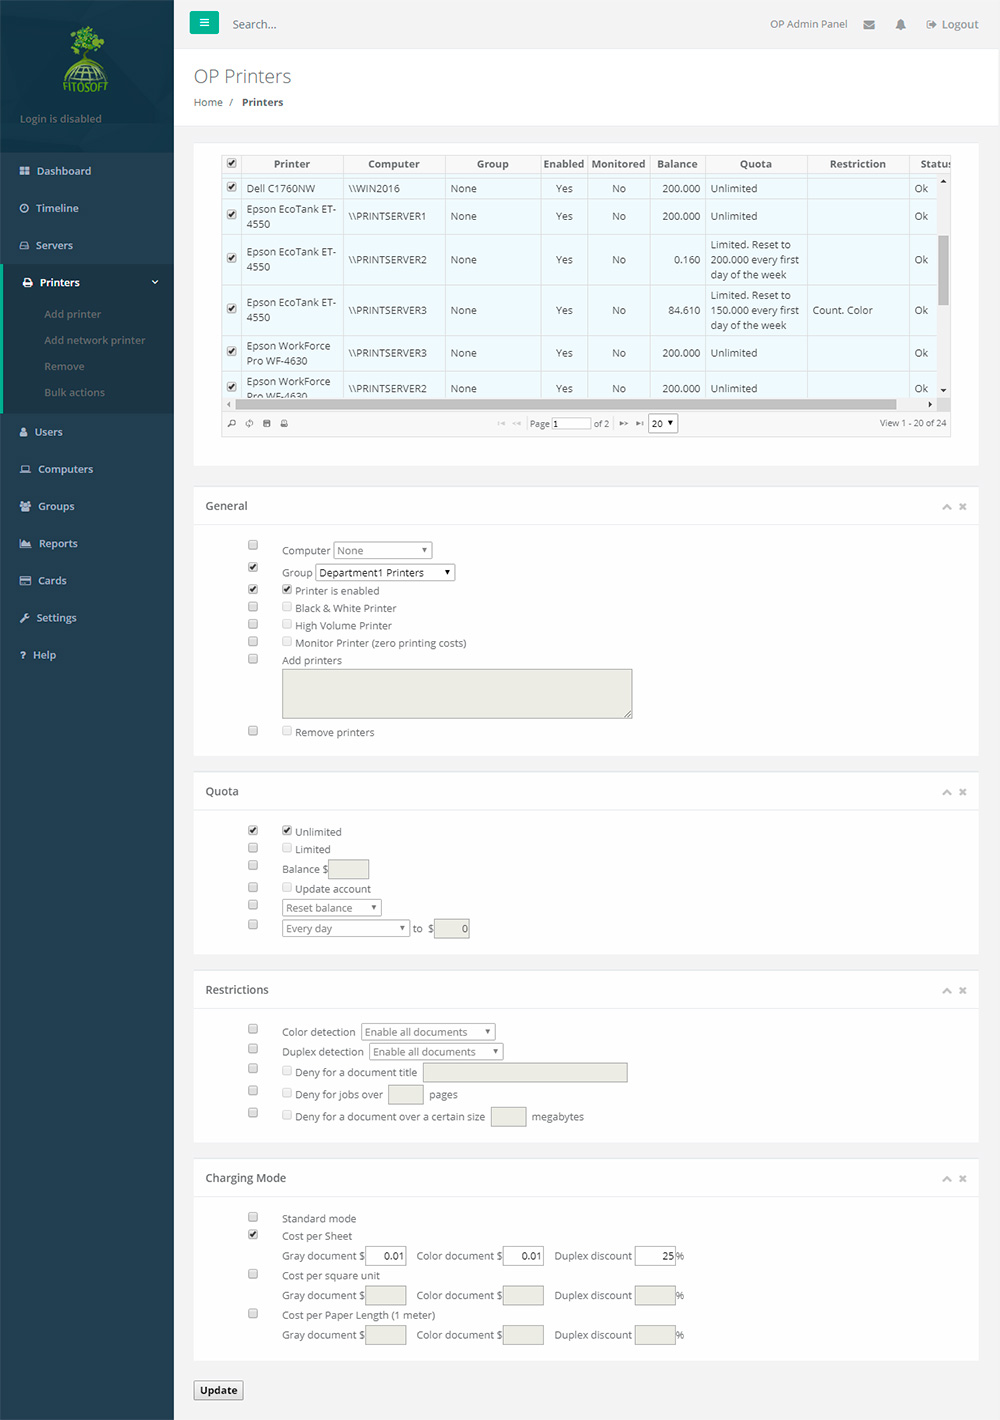Open notifications bell icon
Screen dimensions: 1000x1420
[x=900, y=25]
